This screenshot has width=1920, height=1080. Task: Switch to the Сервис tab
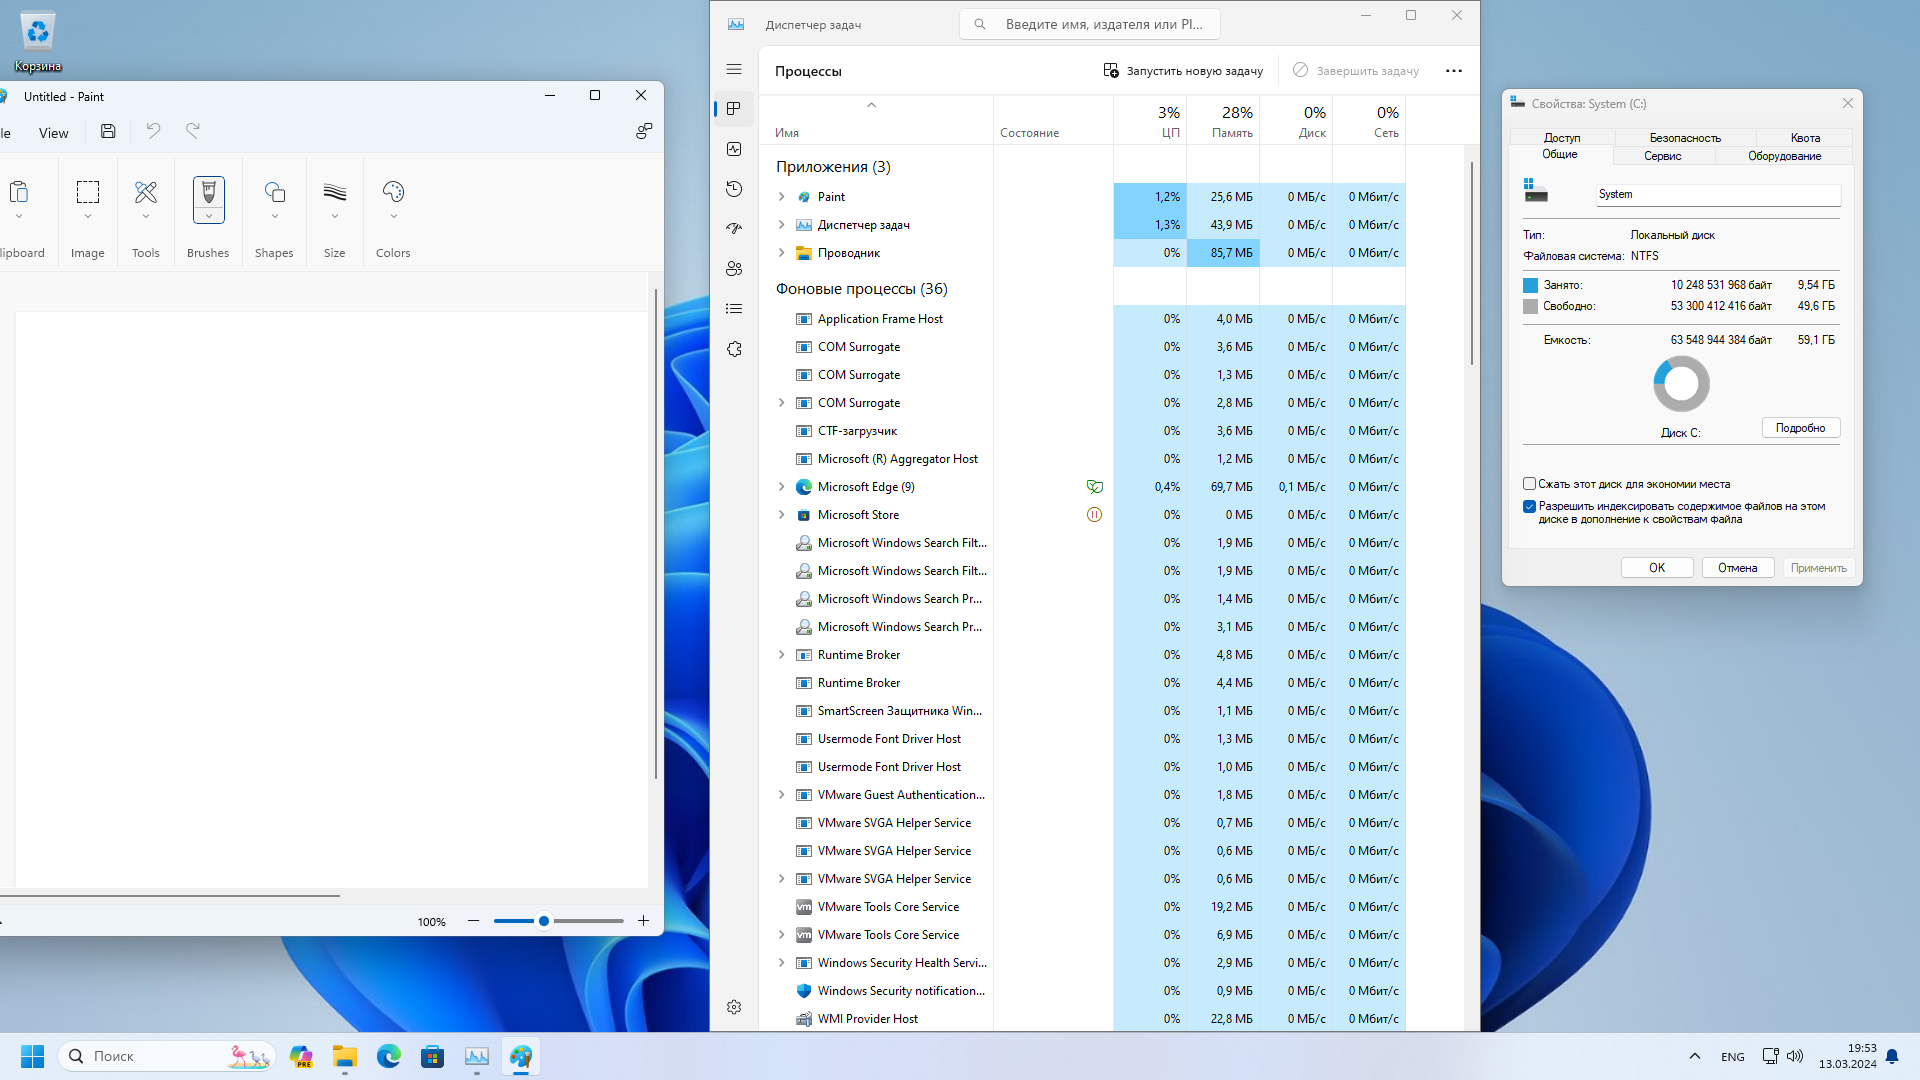pyautogui.click(x=1663, y=156)
